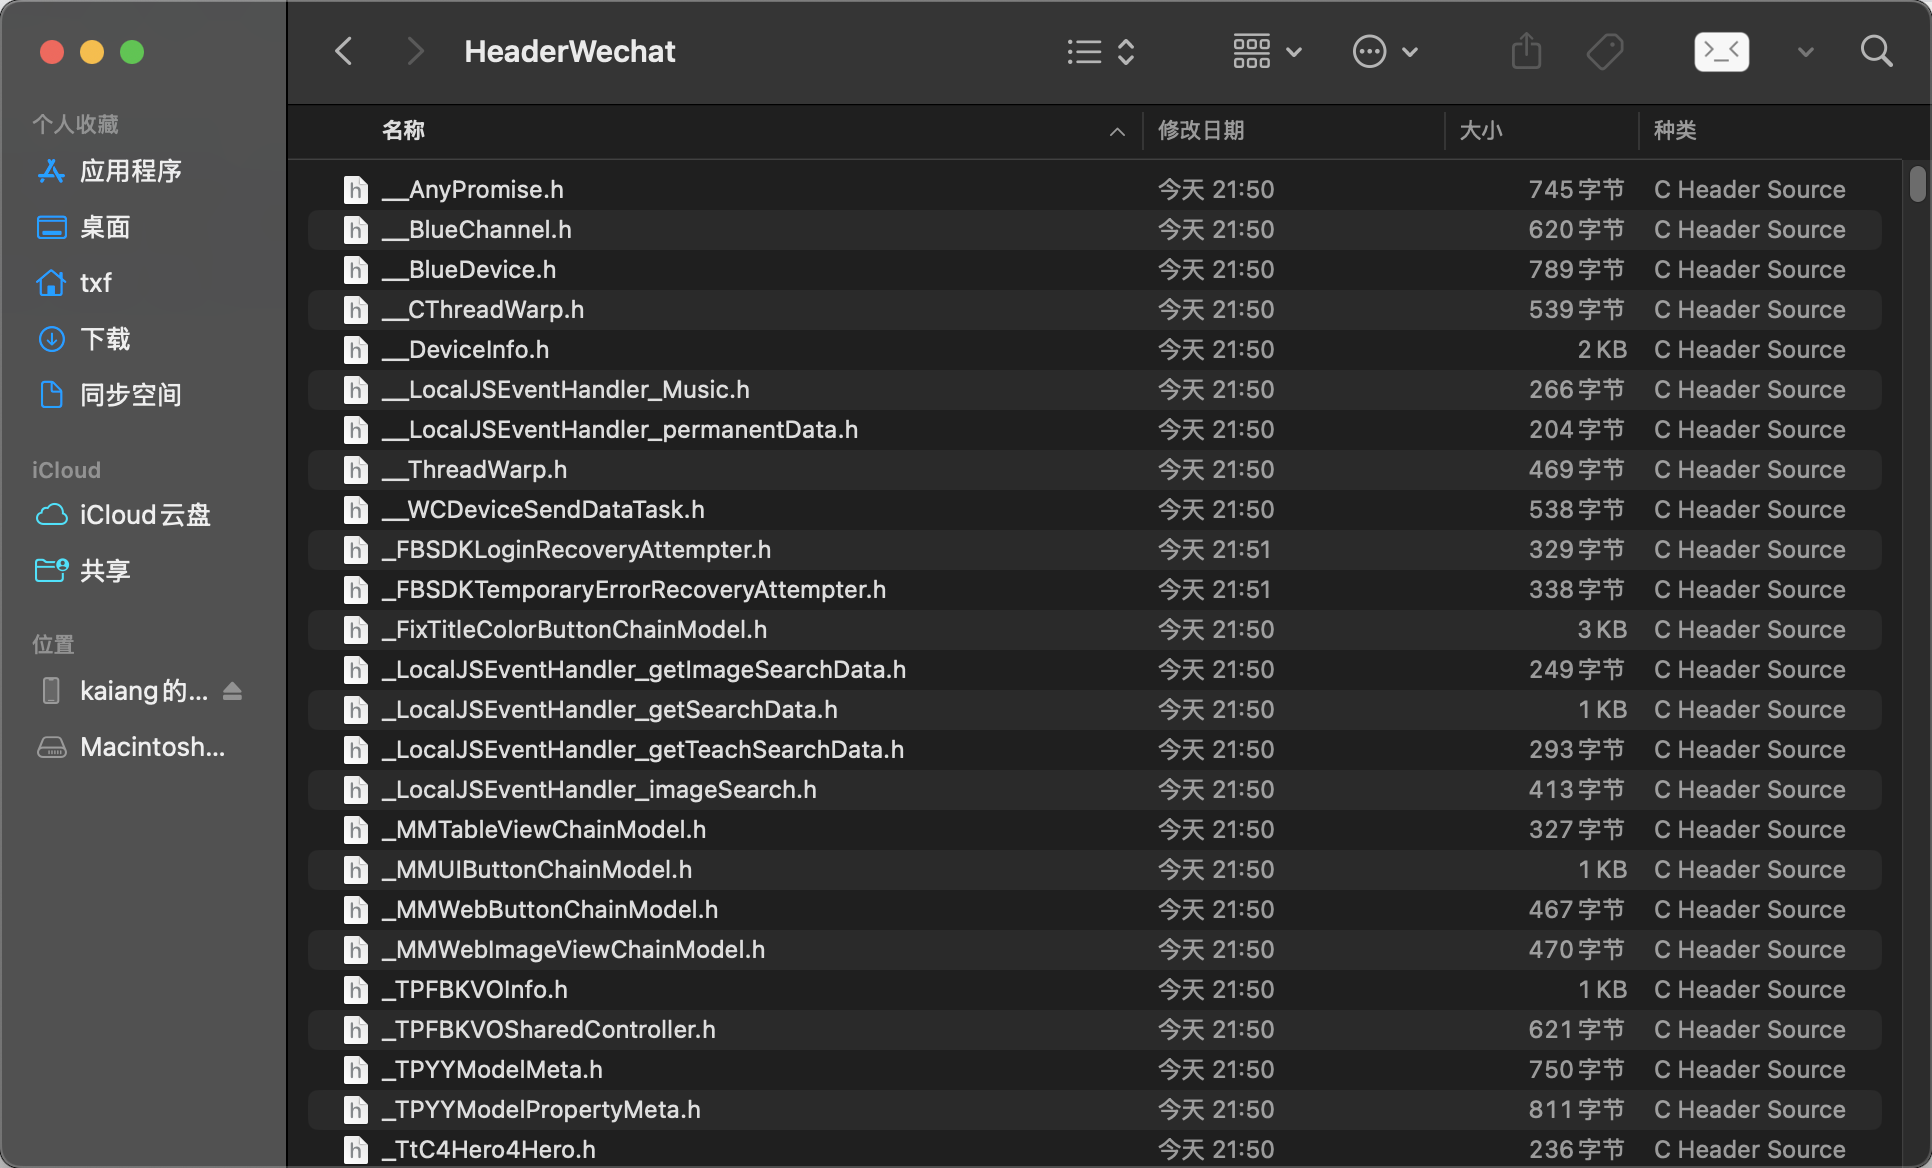Click the 2 KB size of __DeviceInfo.h
1932x1168 pixels.
tap(1601, 349)
